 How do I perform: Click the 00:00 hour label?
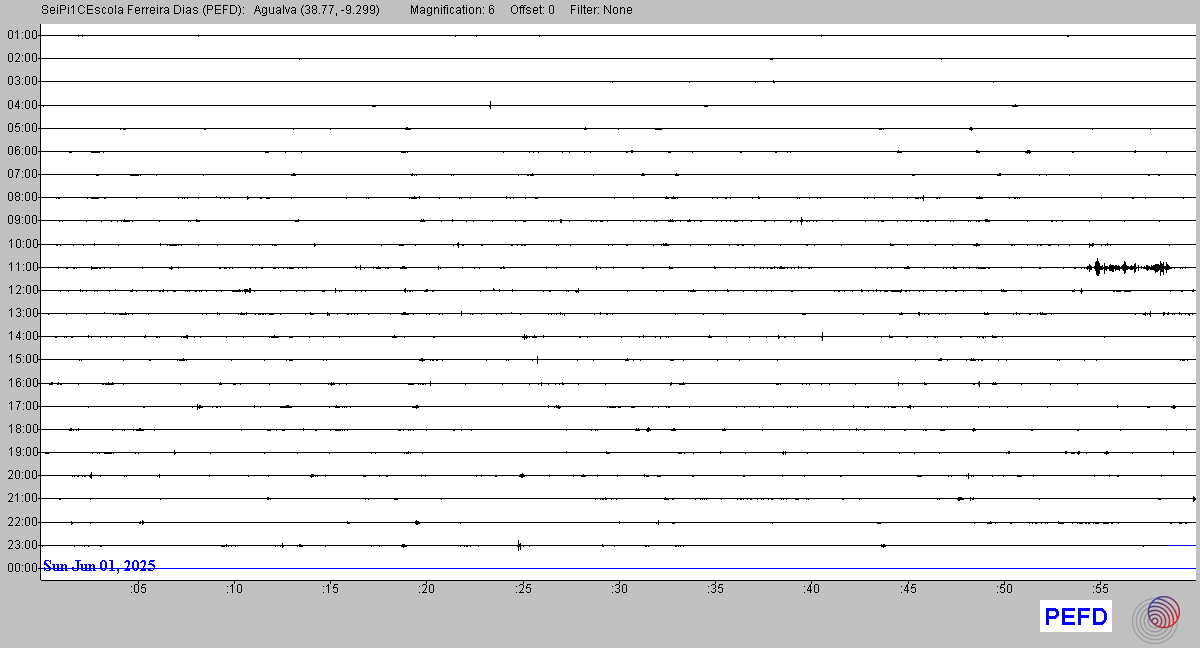22,568
